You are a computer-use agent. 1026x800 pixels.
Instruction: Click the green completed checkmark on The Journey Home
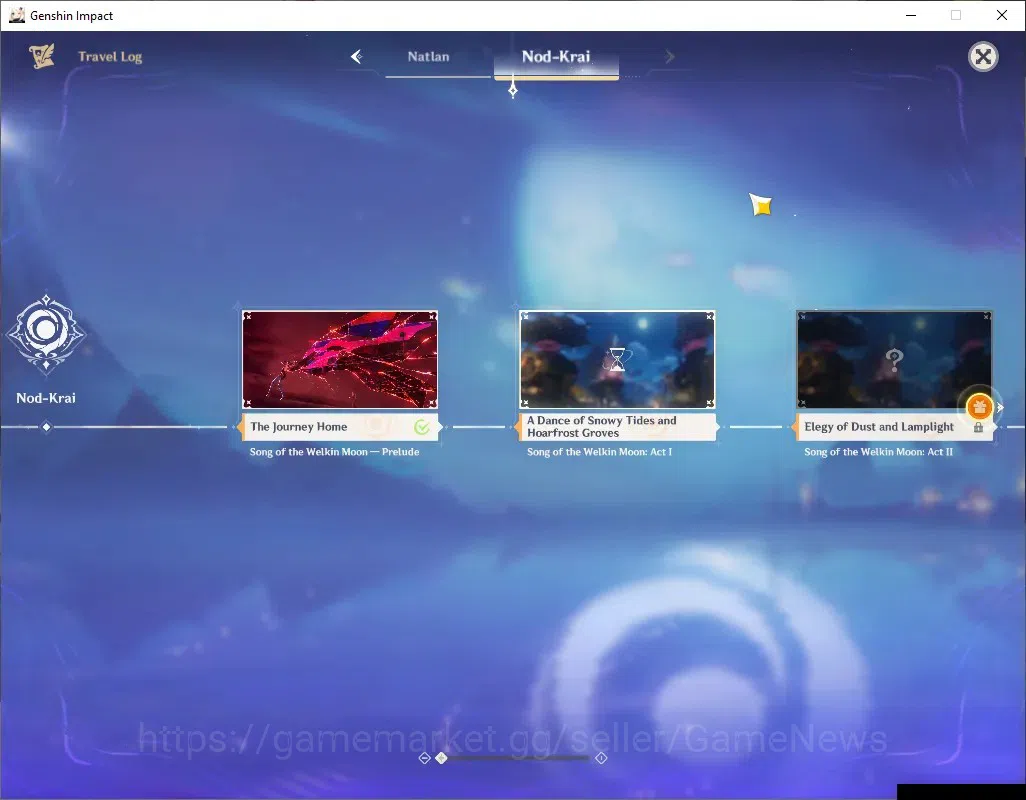pyautogui.click(x=422, y=427)
